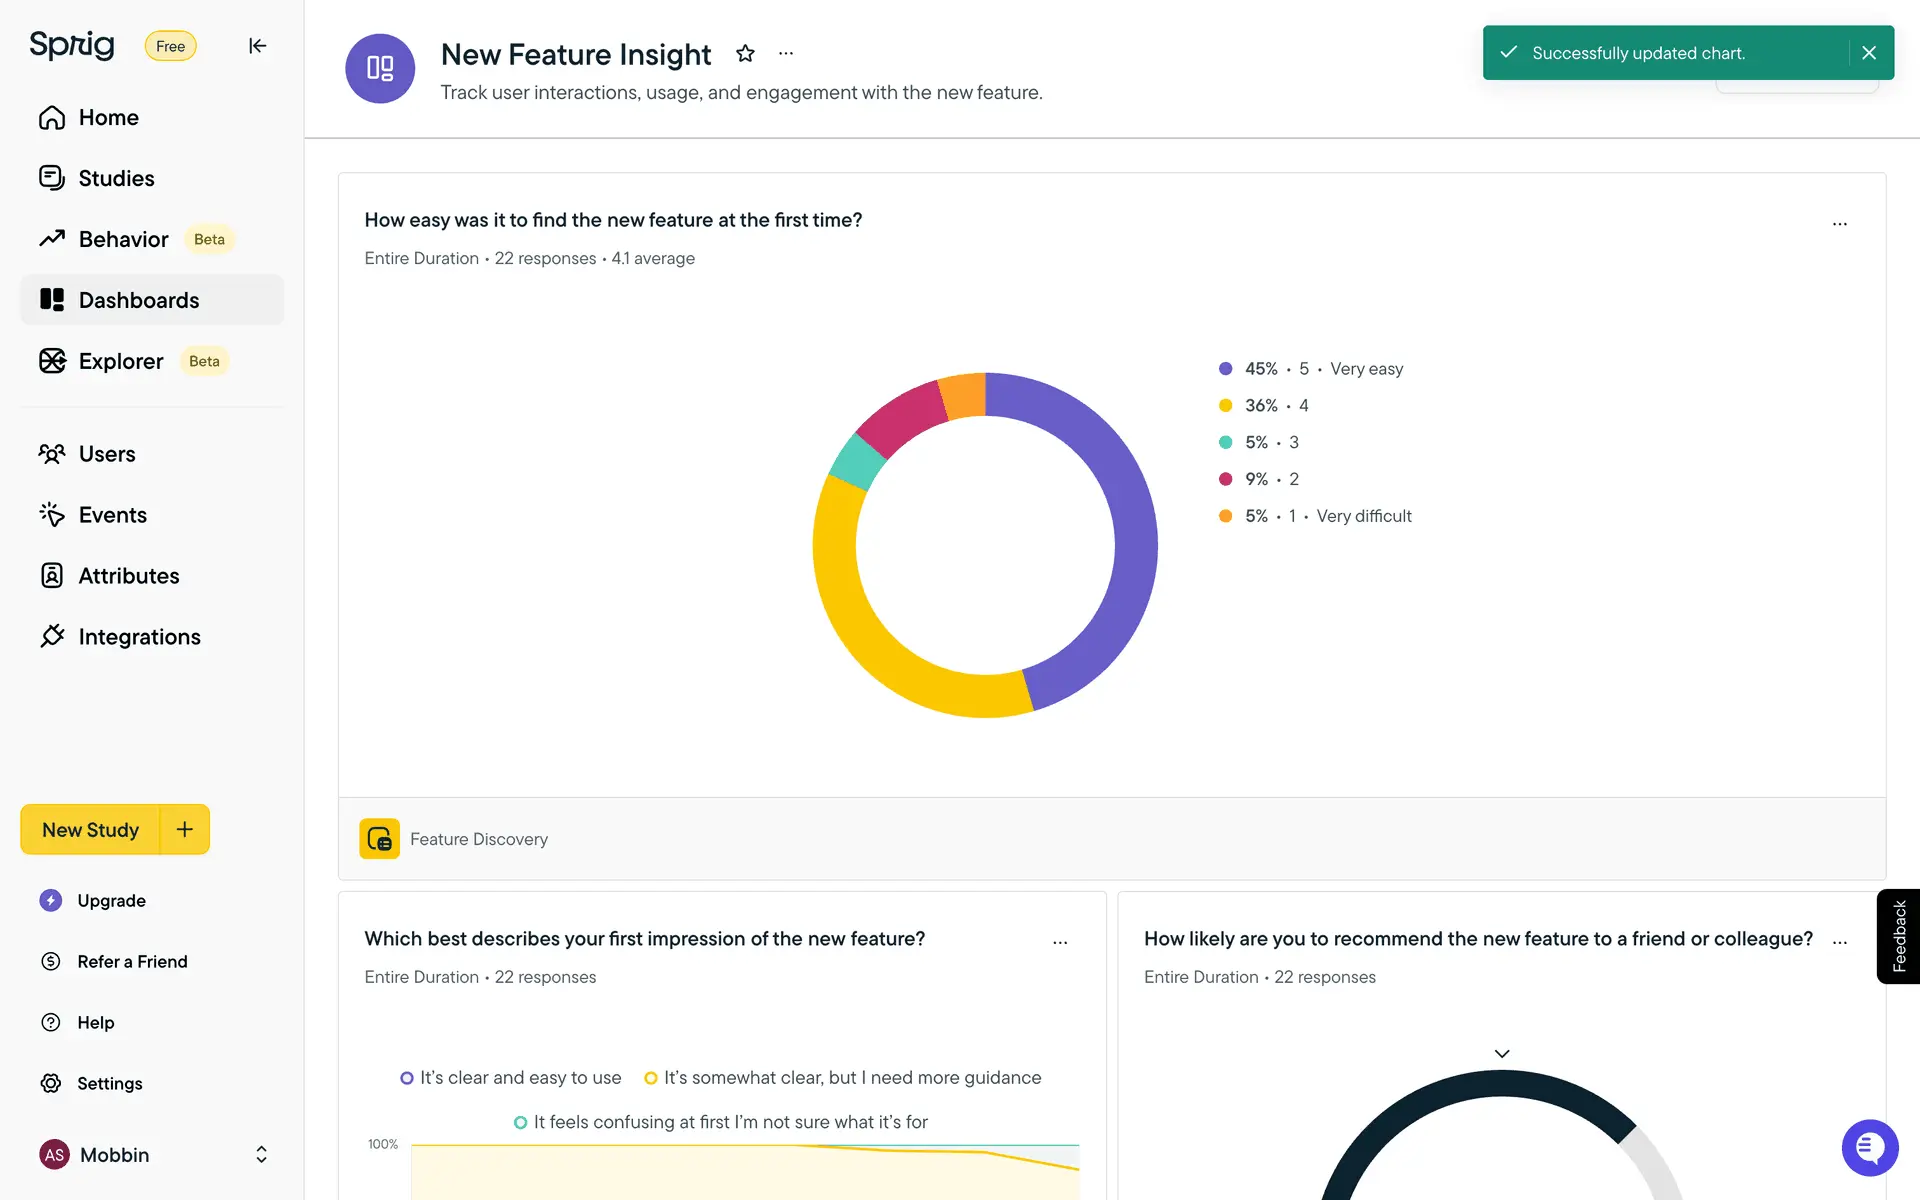This screenshot has width=1920, height=1200.
Task: Click the Feature Discovery study icon
Action: click(379, 839)
